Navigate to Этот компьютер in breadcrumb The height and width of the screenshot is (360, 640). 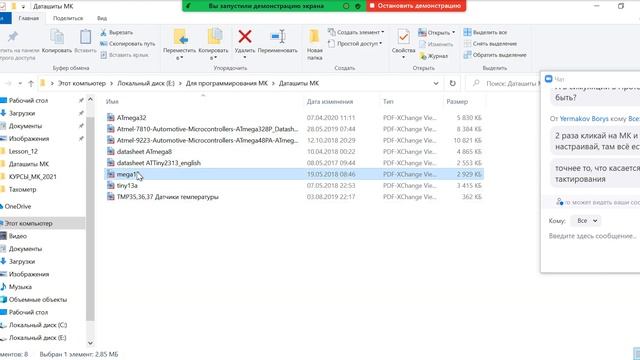coord(82,83)
